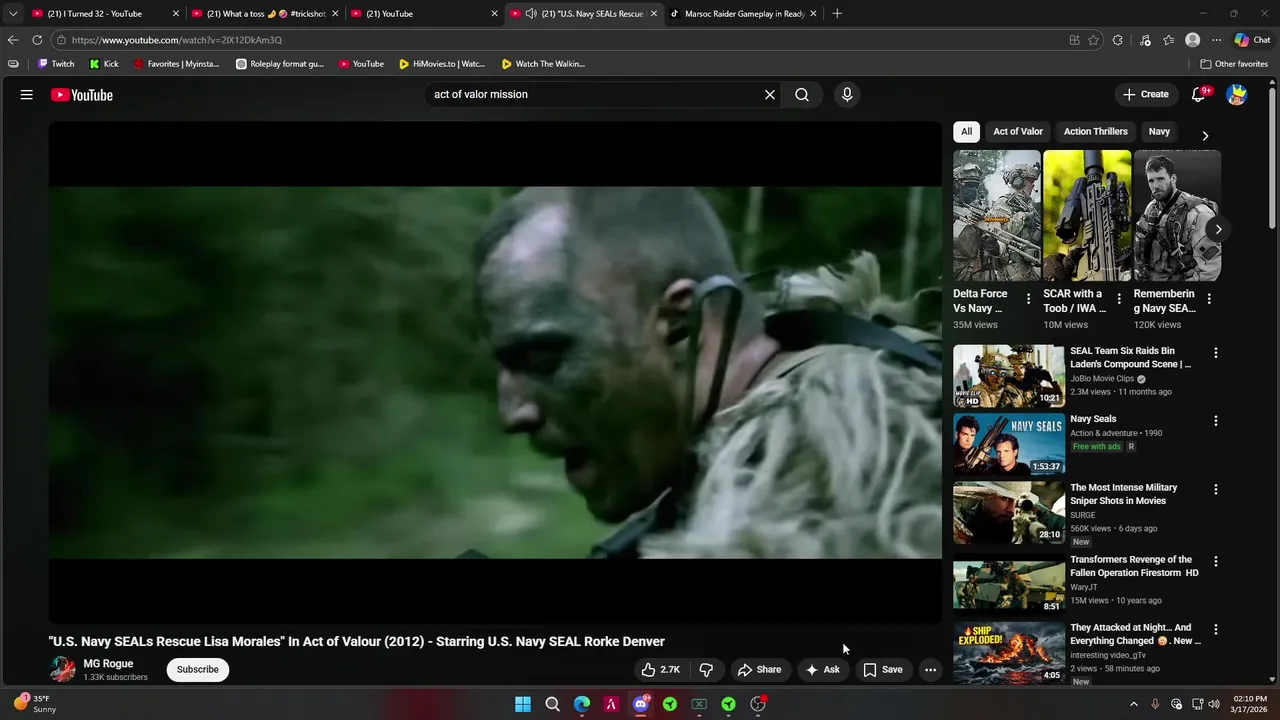Open SEAL Team Six Raids video thumbnail
This screenshot has width=1280, height=720.
pyautogui.click(x=1008, y=376)
